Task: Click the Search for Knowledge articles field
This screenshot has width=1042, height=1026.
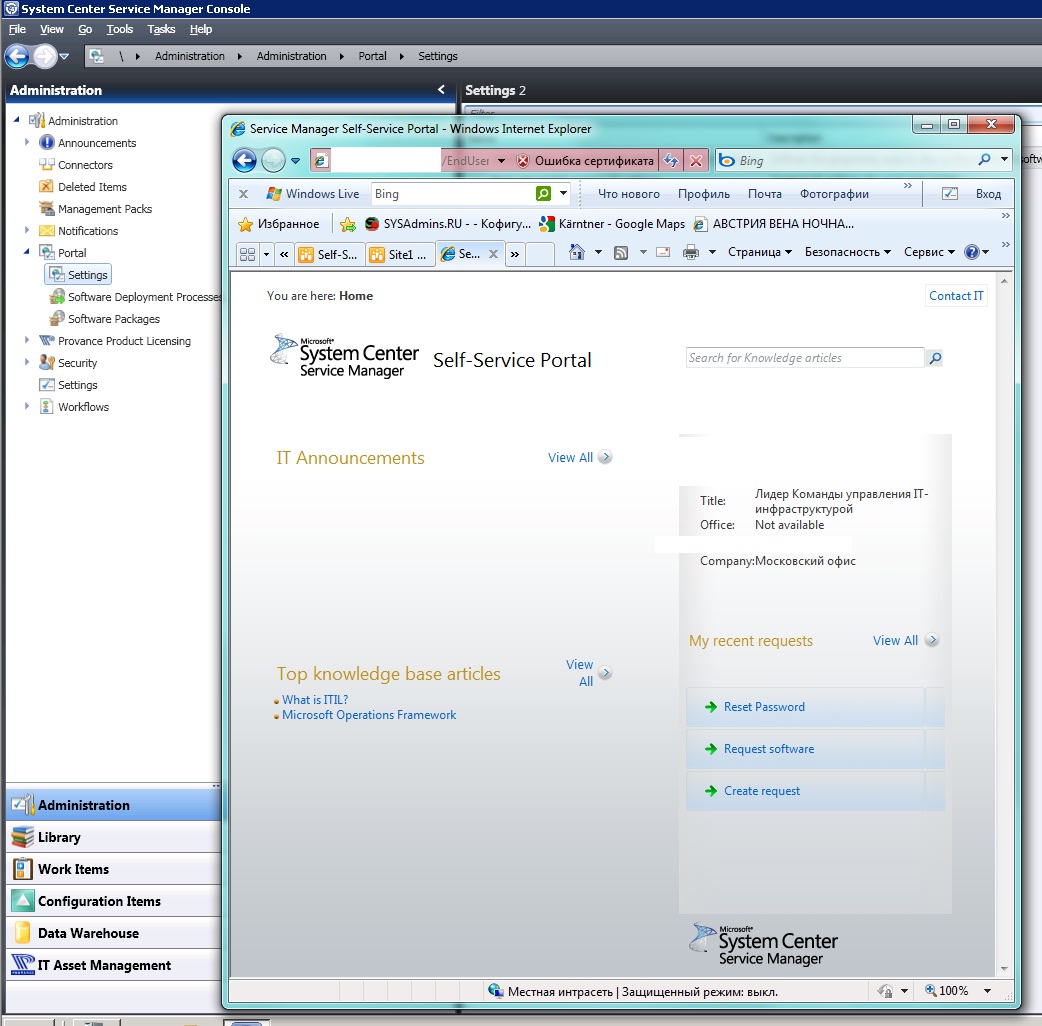Action: tap(805, 358)
